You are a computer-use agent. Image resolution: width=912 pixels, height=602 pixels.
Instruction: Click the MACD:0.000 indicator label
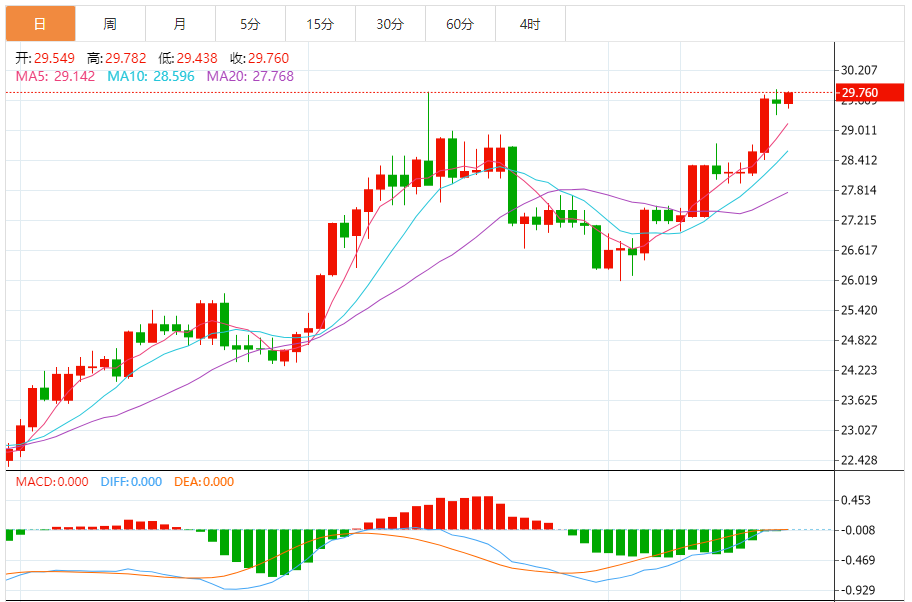(52, 482)
